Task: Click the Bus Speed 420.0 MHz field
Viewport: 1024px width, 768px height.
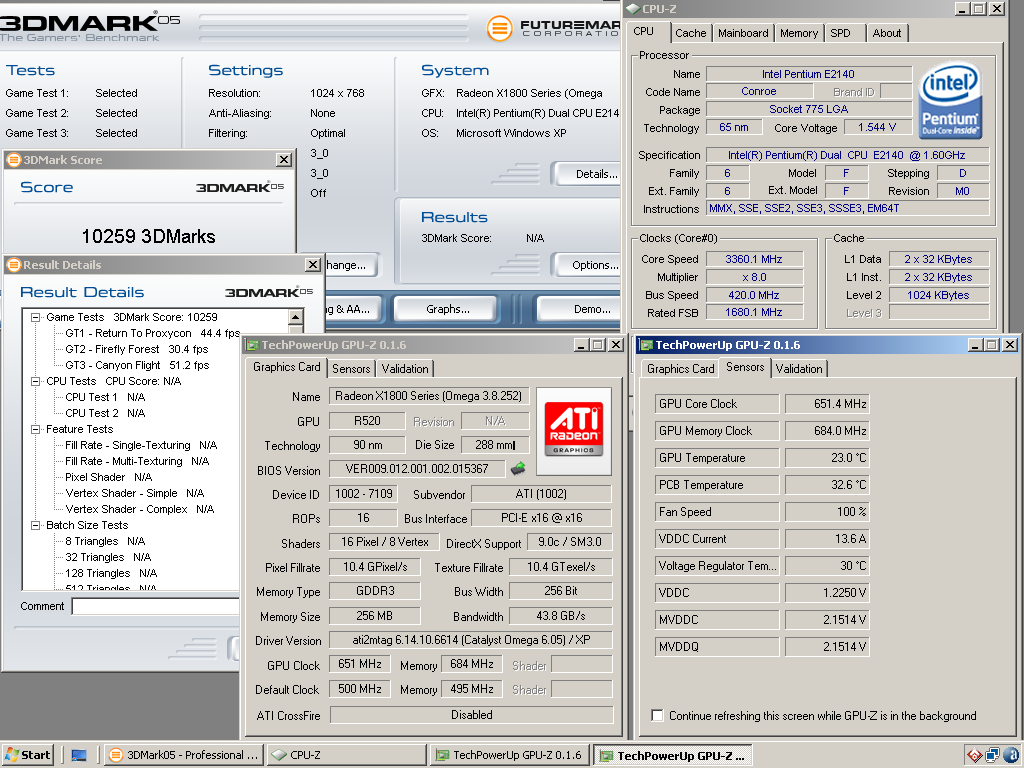Action: pos(754,295)
